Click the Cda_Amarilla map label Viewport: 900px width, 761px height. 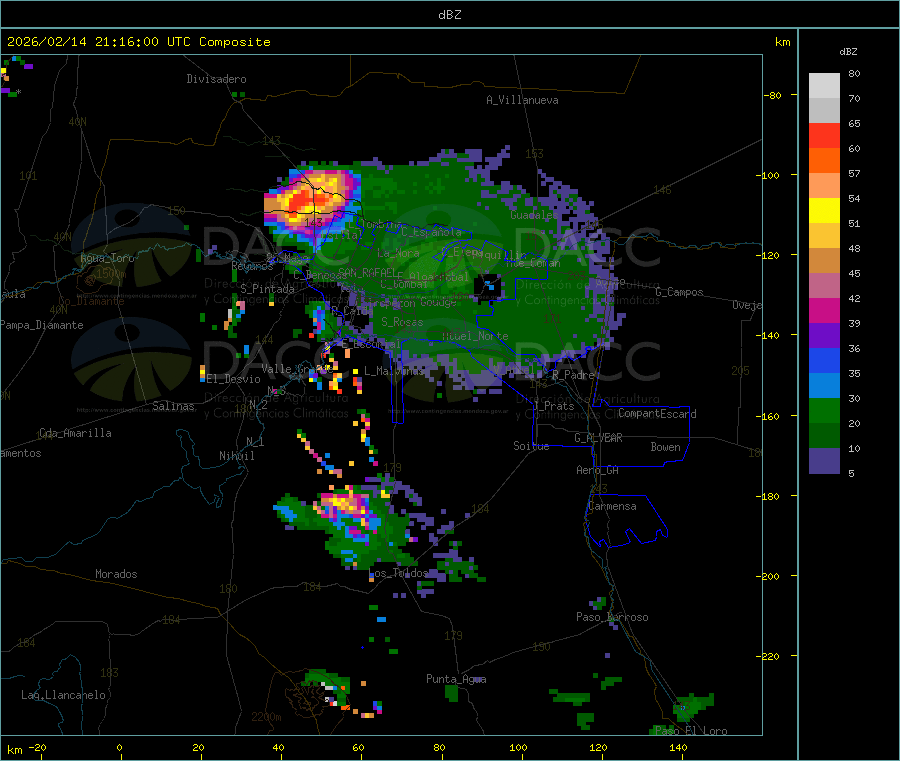click(75, 433)
